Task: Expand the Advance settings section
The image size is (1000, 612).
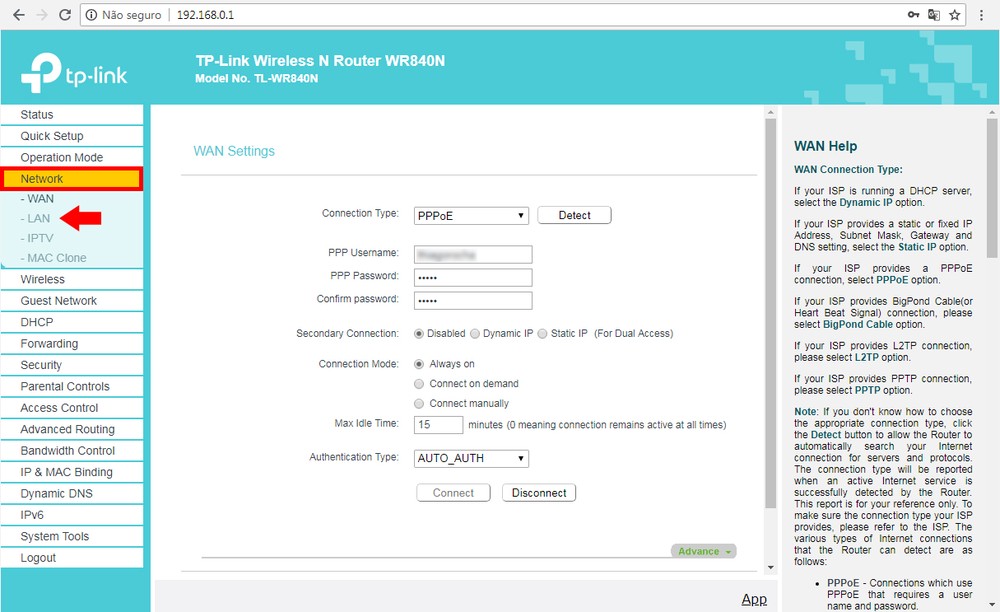Action: coord(703,551)
